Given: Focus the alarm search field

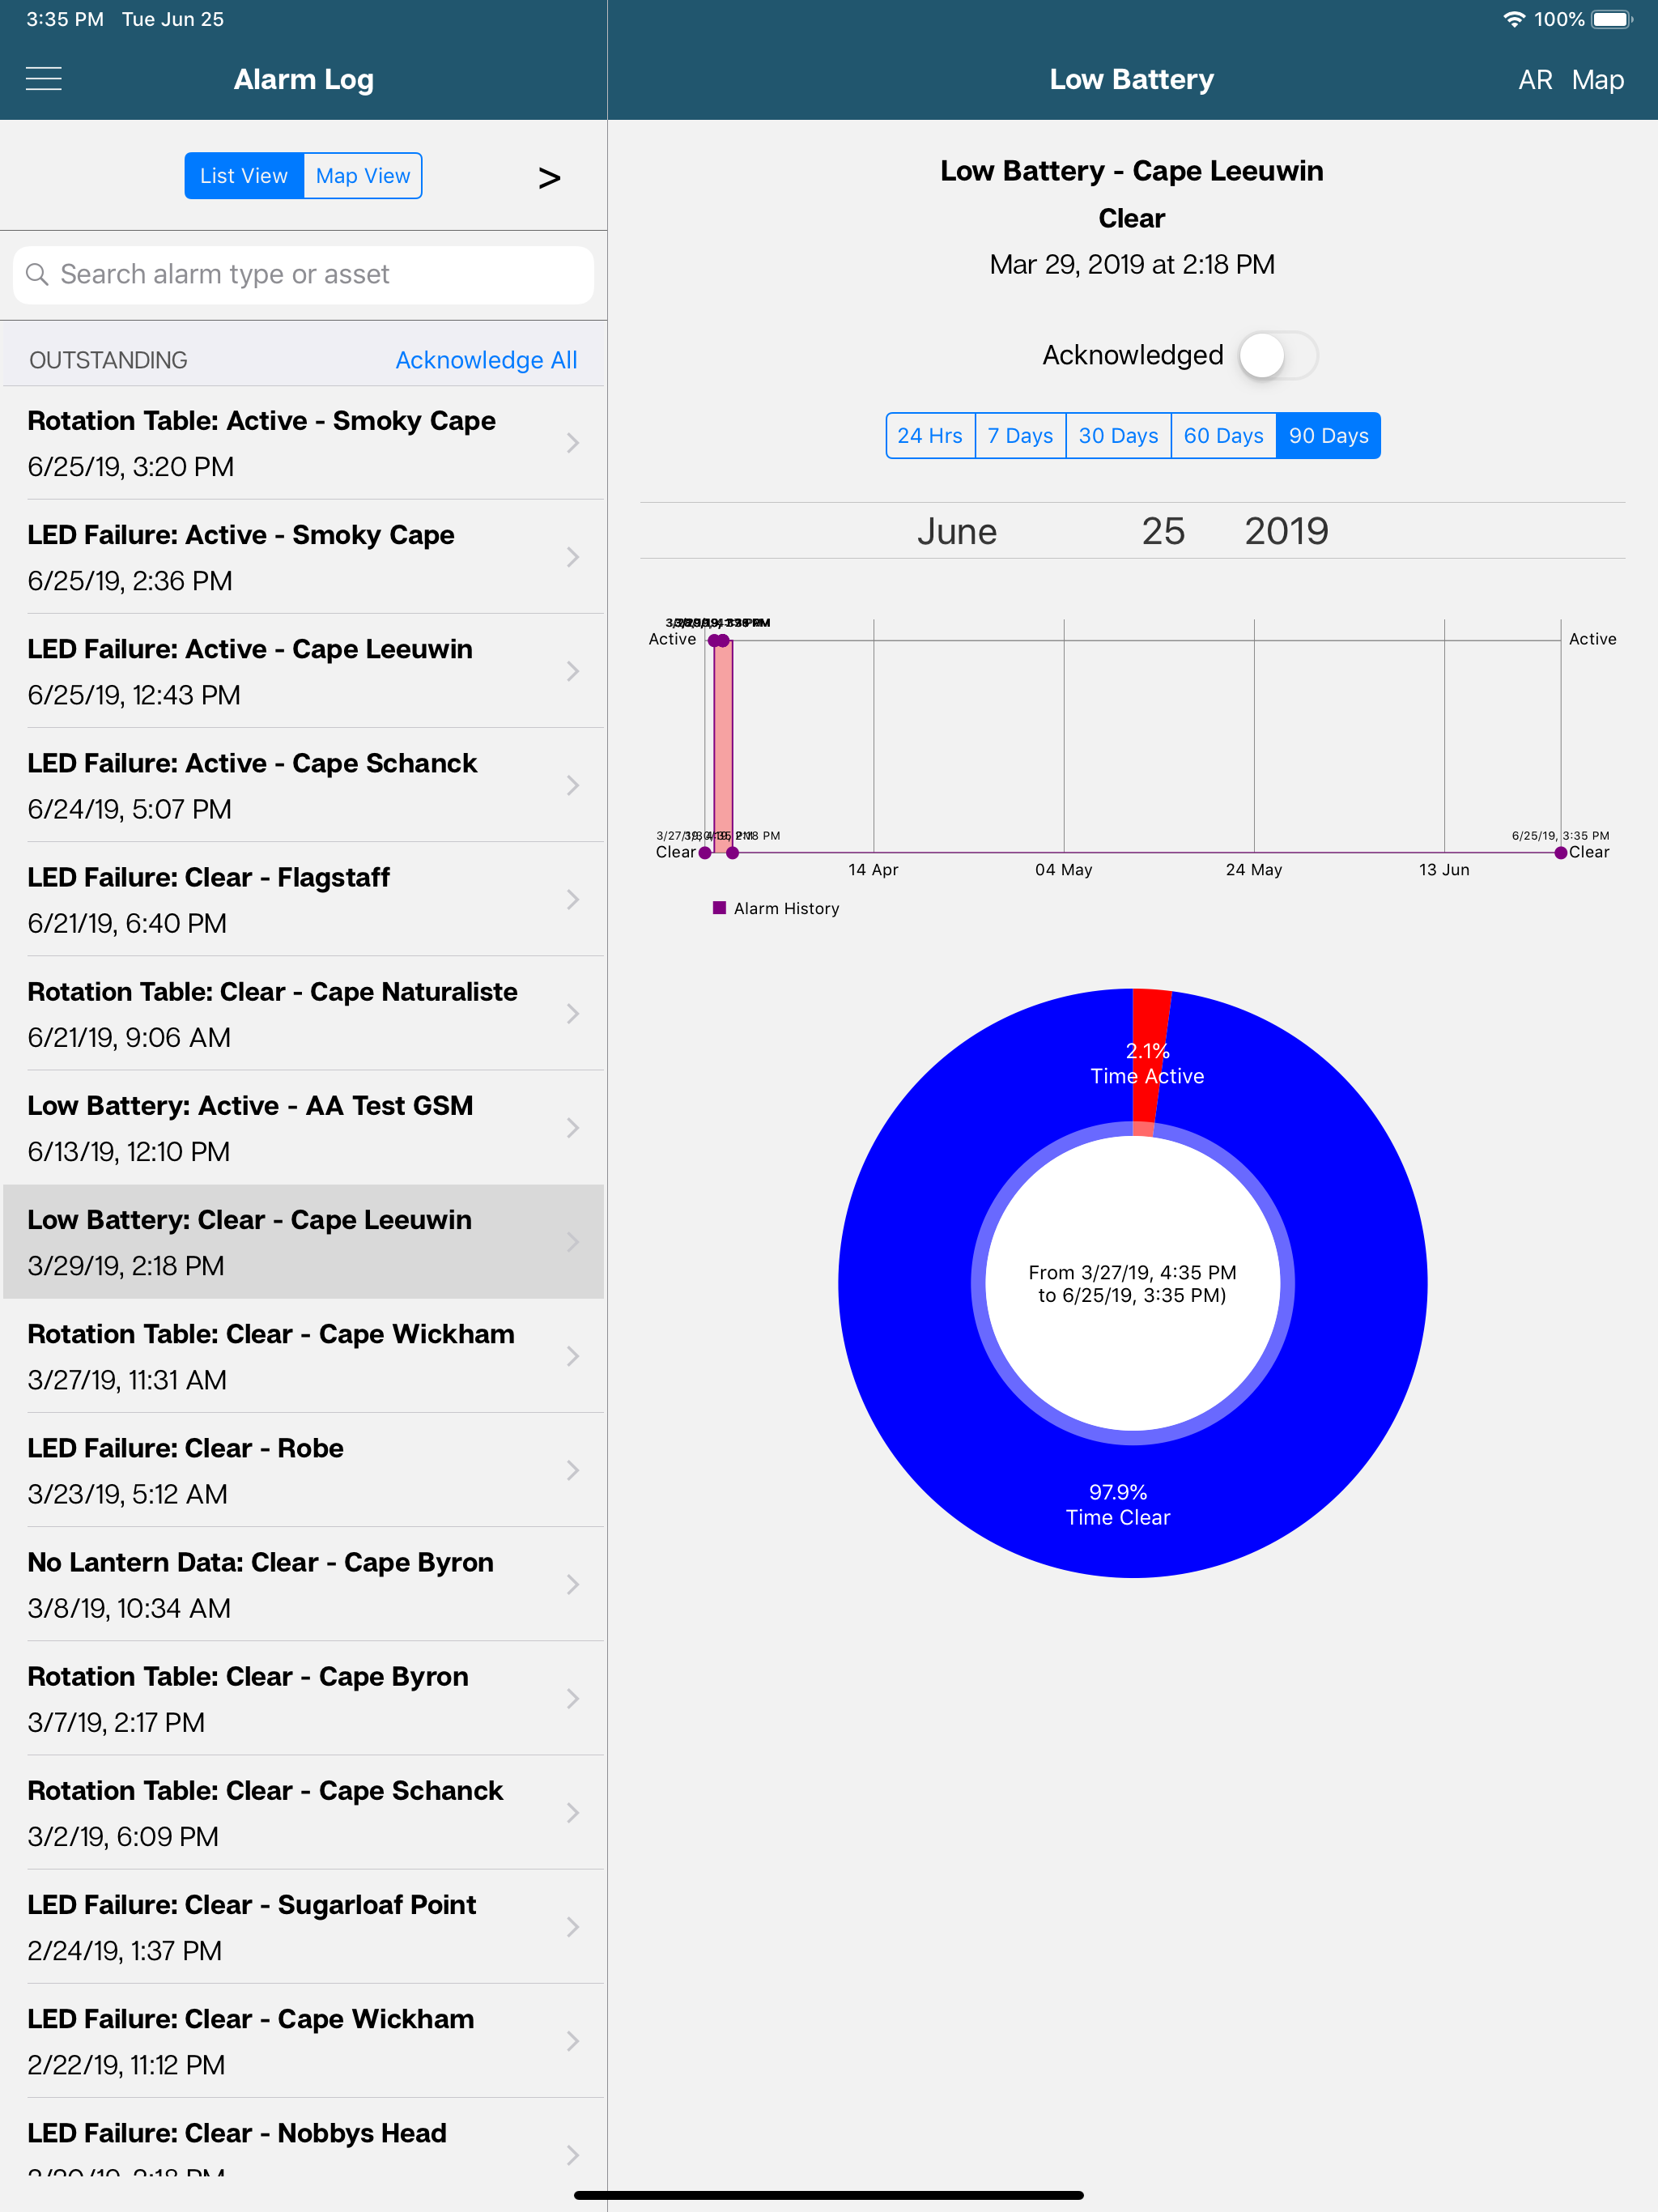Looking at the screenshot, I should point(303,275).
